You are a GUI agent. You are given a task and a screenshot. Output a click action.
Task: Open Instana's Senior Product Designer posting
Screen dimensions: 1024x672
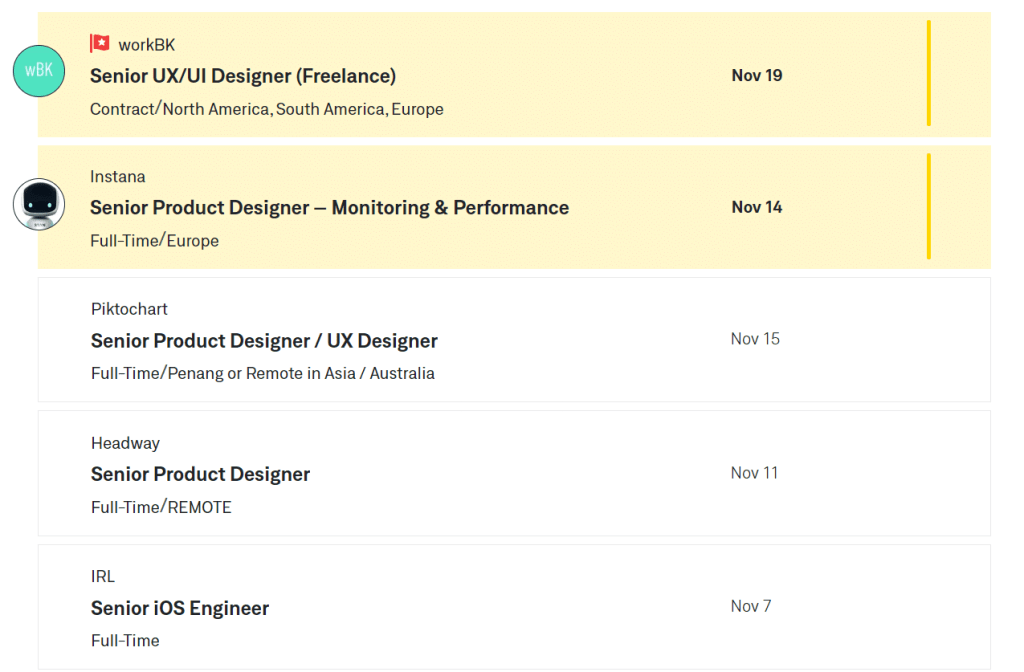pyautogui.click(x=330, y=208)
